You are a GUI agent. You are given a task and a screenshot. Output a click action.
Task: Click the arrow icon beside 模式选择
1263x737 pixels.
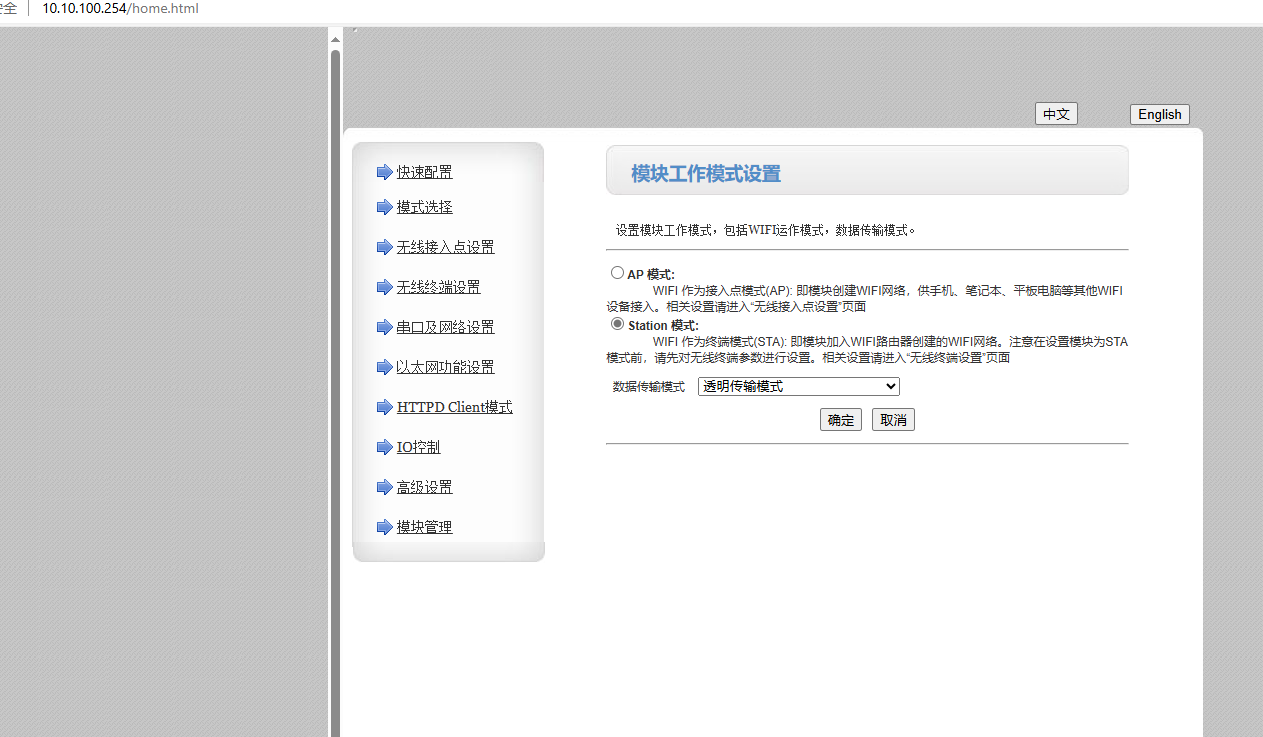coord(384,207)
